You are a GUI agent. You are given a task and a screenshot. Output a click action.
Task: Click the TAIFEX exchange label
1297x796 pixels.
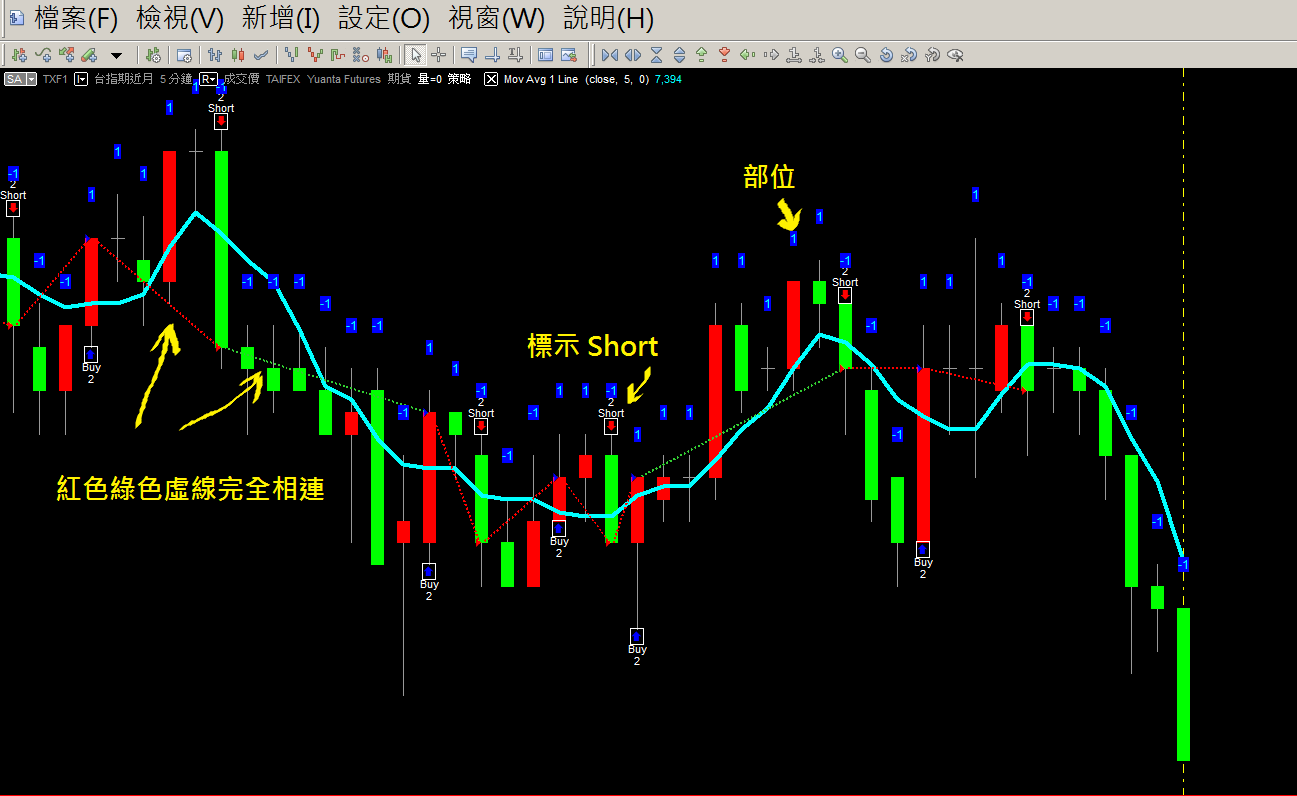point(282,79)
